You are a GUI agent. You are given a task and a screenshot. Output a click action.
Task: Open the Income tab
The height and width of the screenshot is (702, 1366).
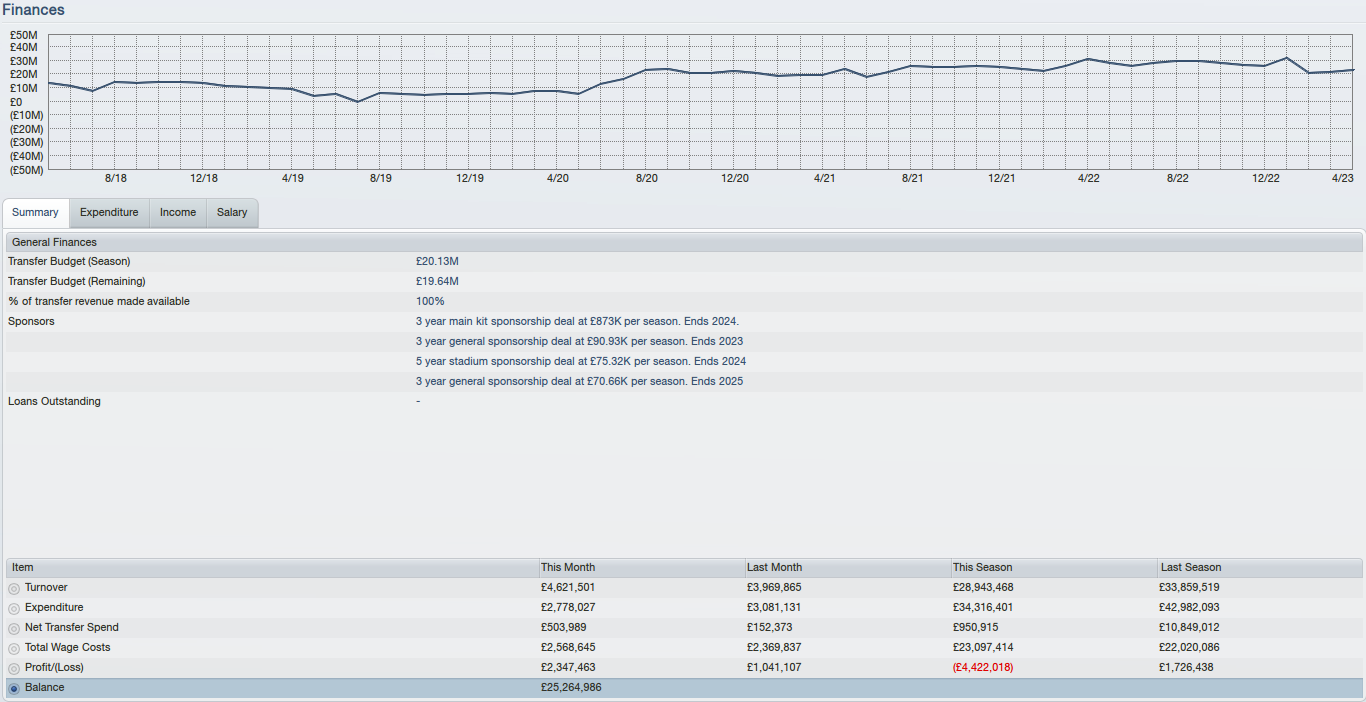pyautogui.click(x=178, y=212)
